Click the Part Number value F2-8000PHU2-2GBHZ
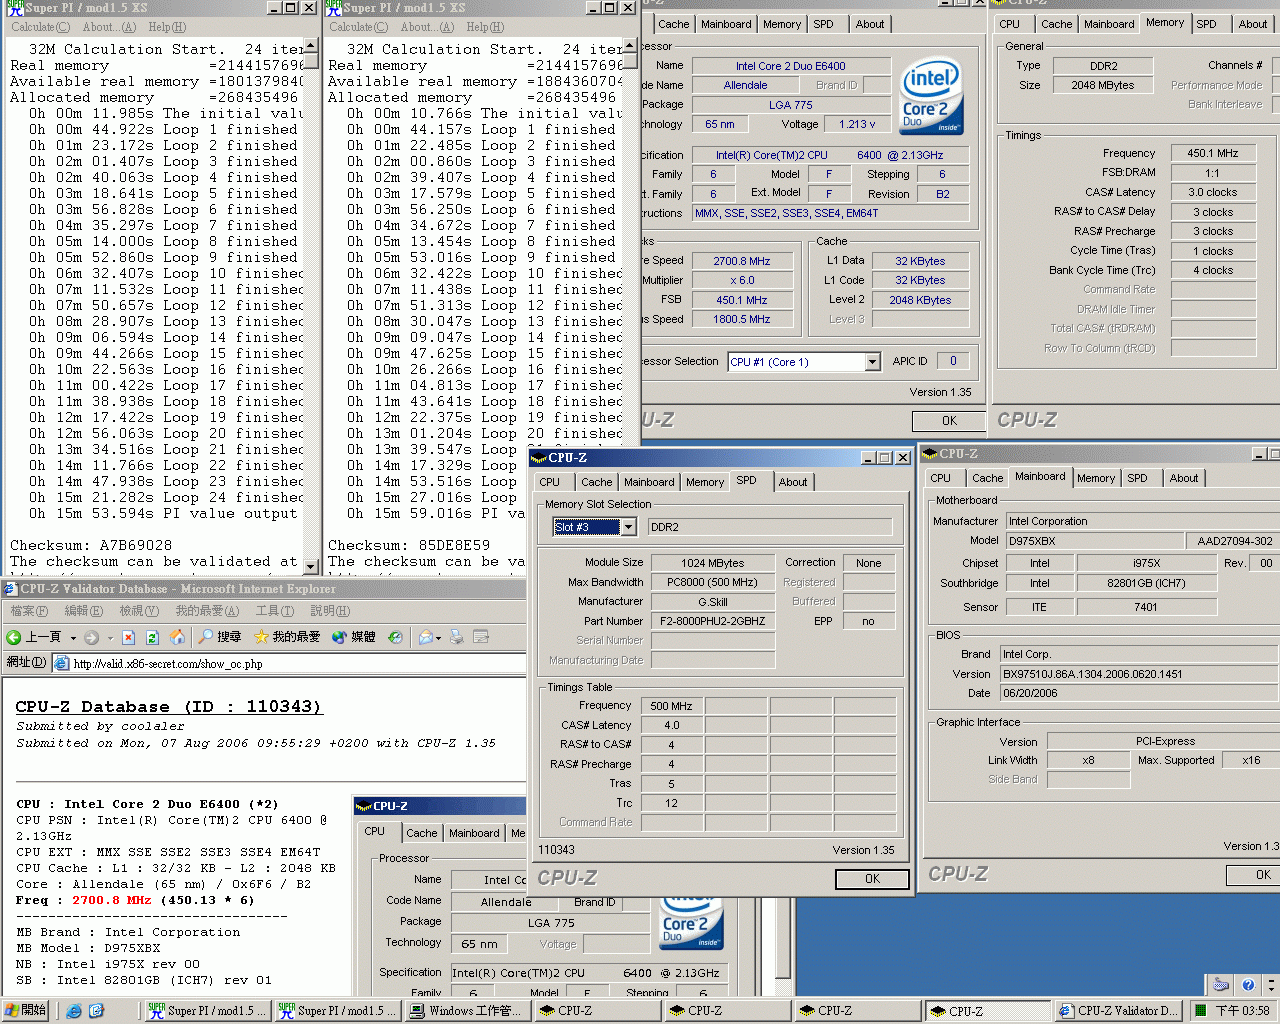The image size is (1280, 1024). (712, 621)
